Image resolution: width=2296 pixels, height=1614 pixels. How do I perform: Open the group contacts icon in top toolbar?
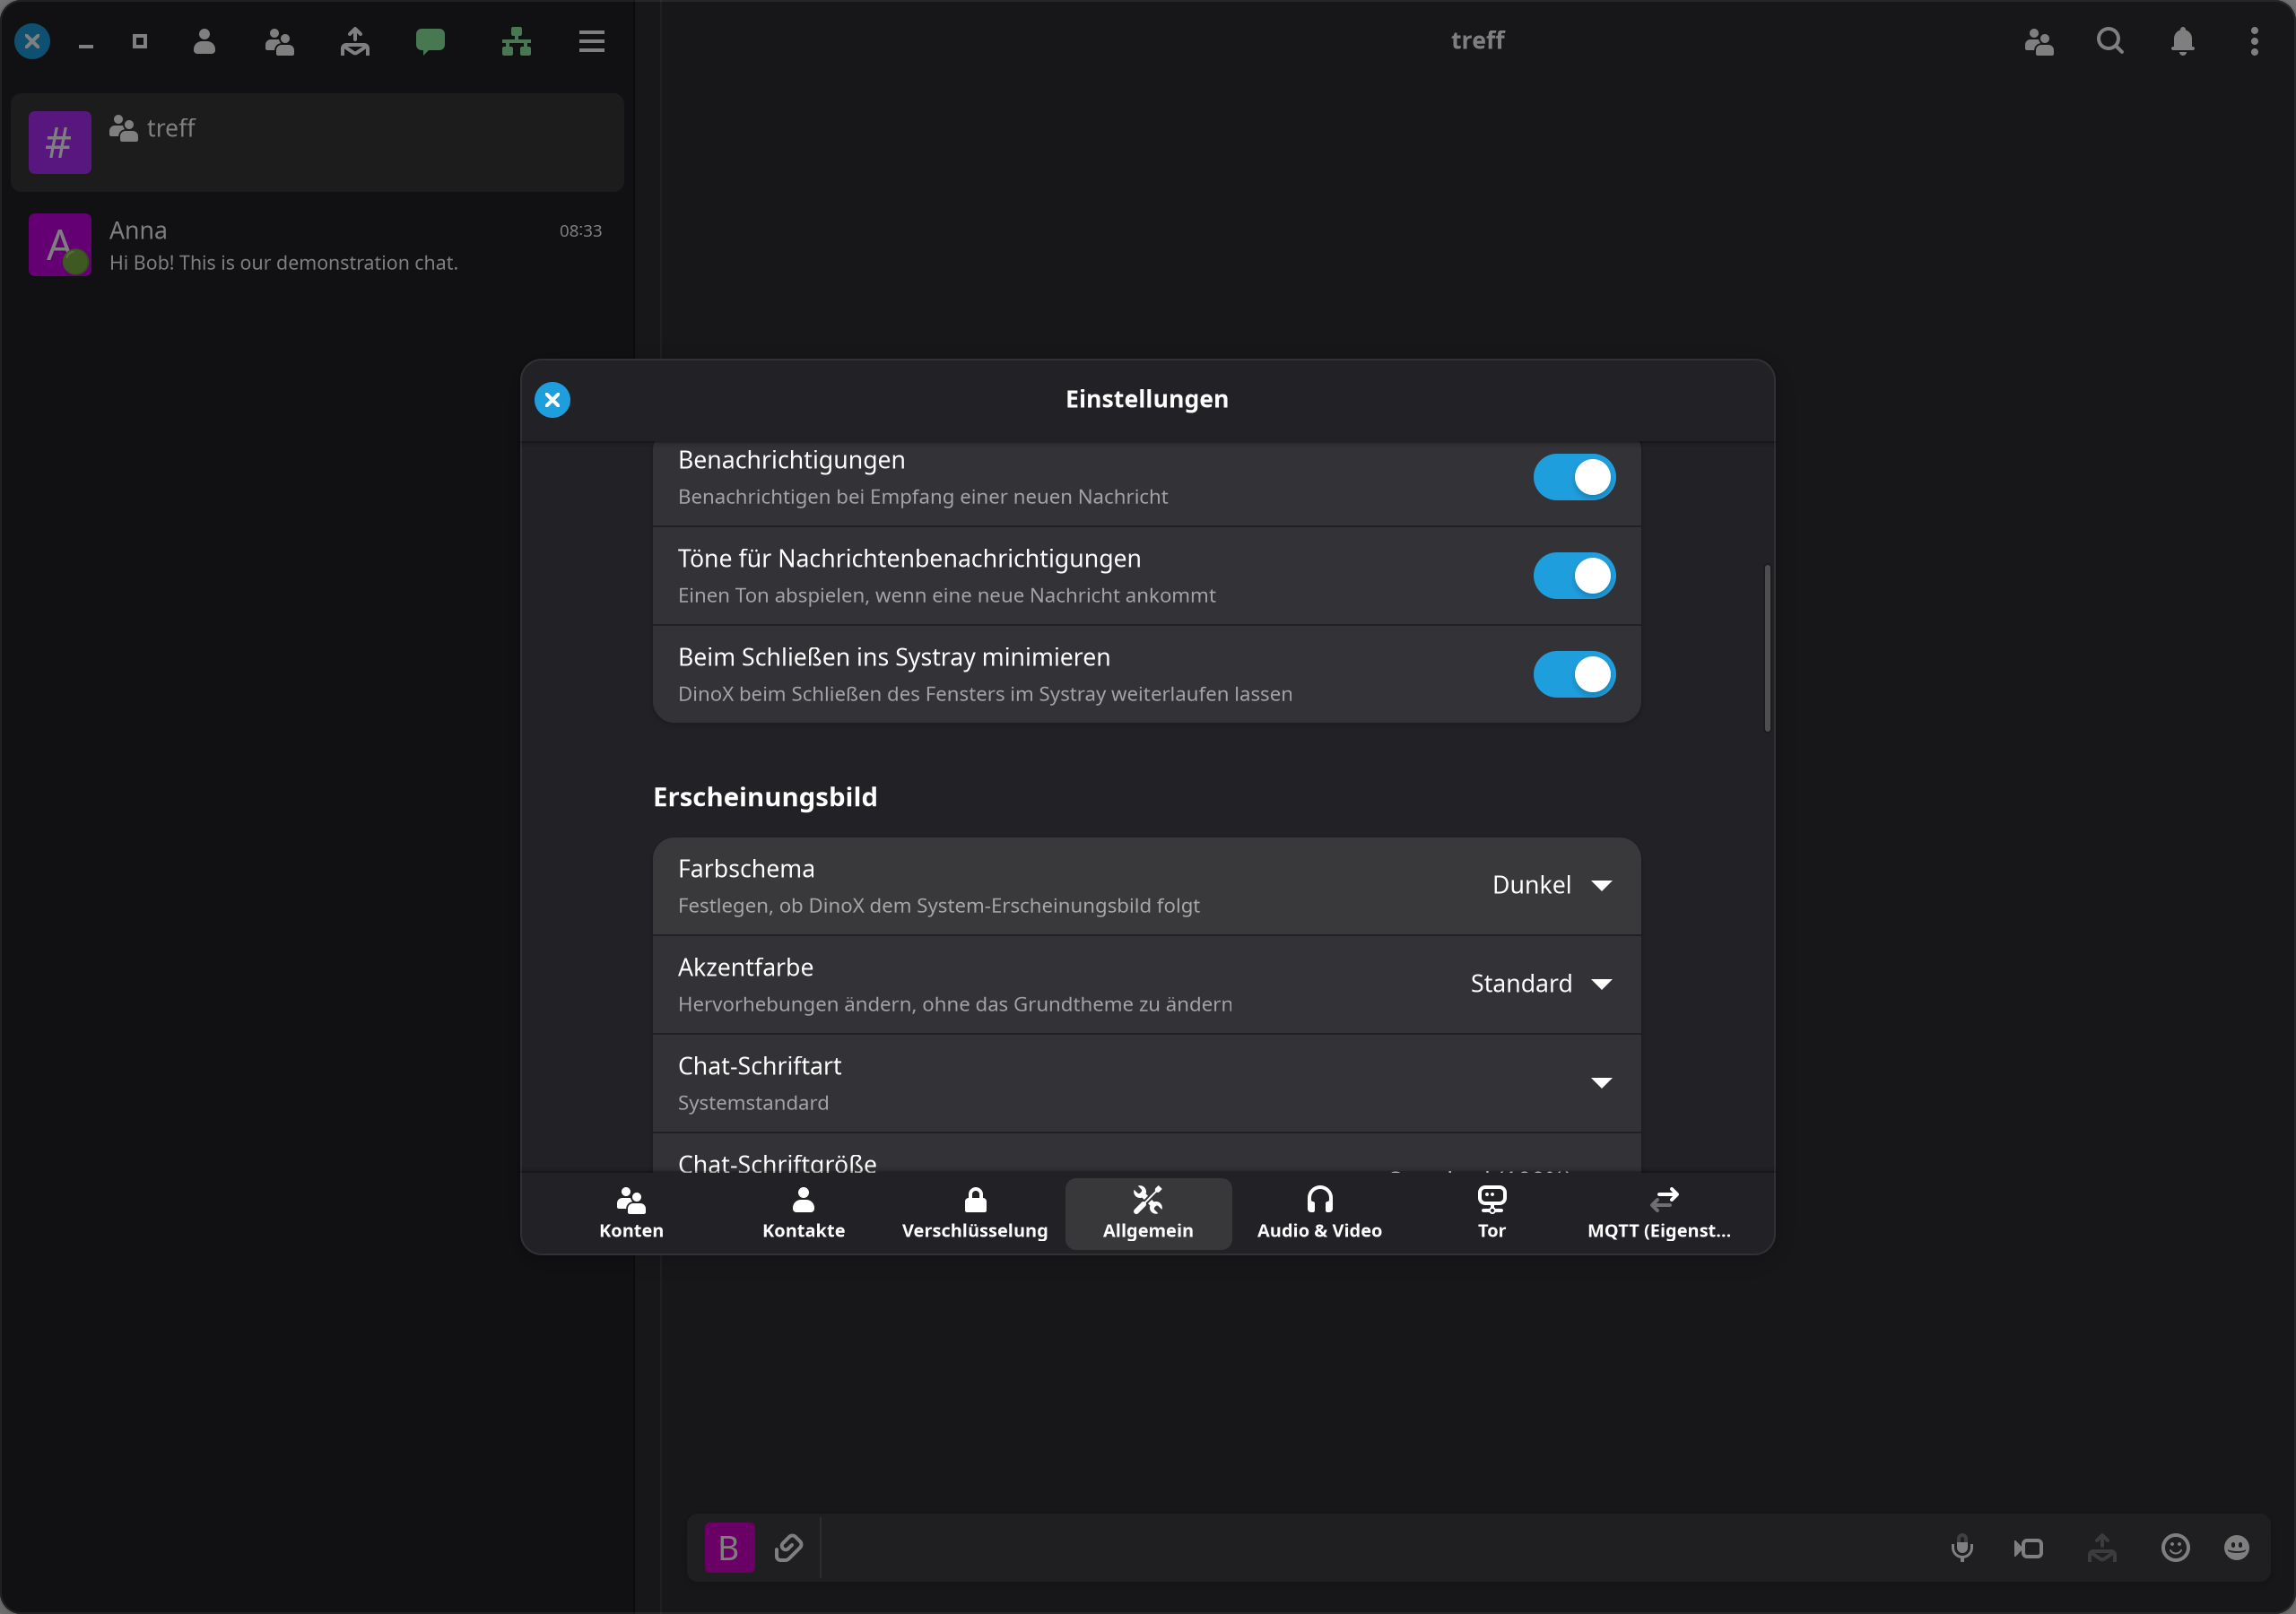pyautogui.click(x=279, y=41)
